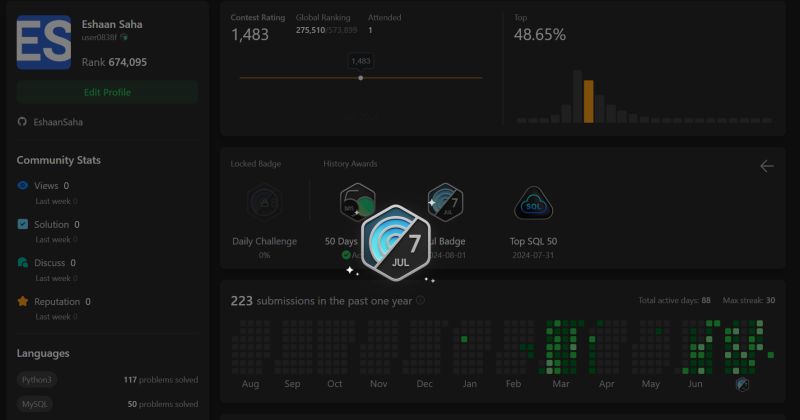Click the ES profile avatar
800x420 pixels.
point(44,42)
